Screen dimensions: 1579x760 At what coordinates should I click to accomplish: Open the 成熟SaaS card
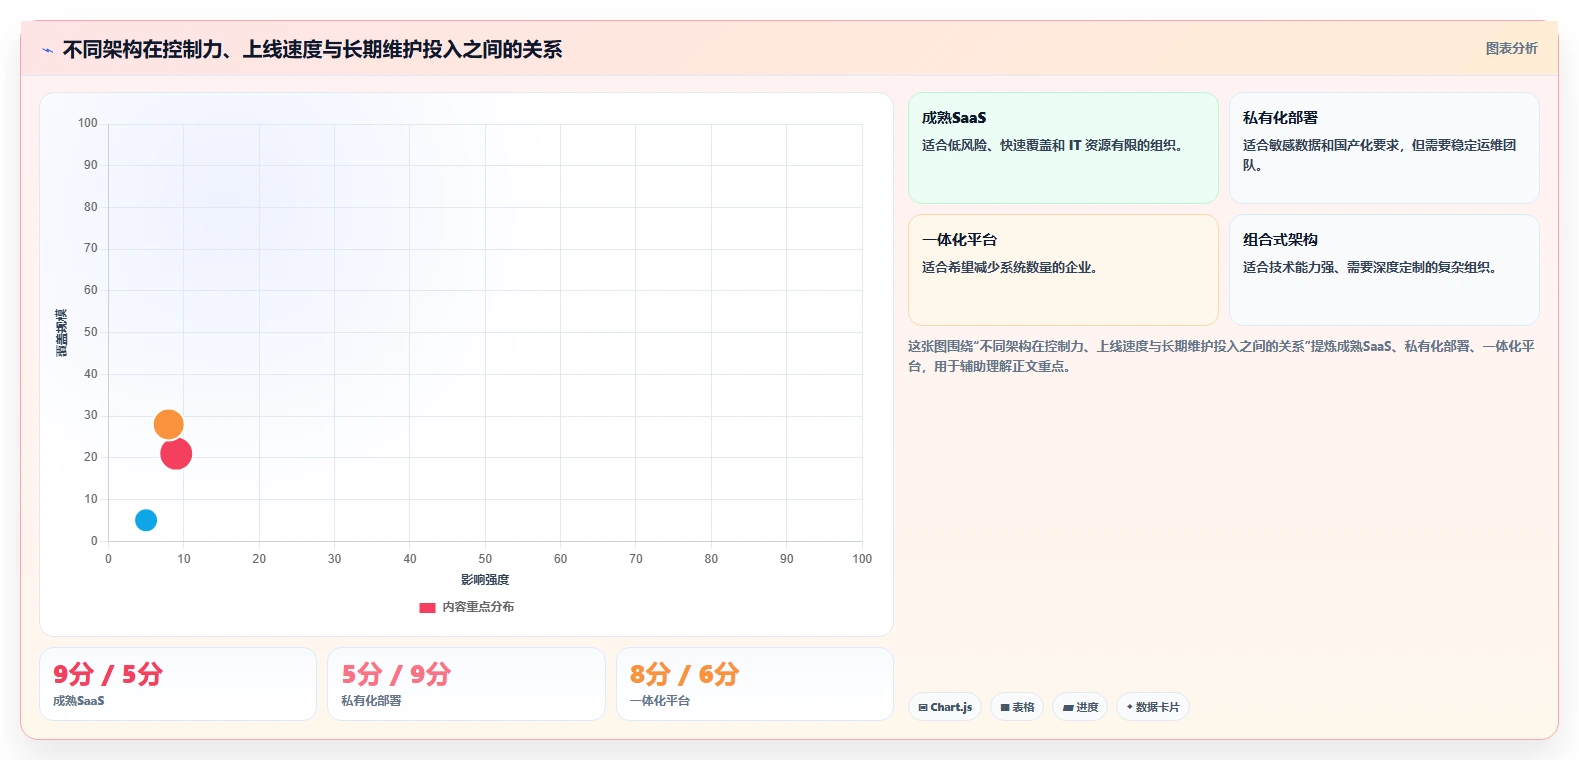pyautogui.click(x=1063, y=148)
